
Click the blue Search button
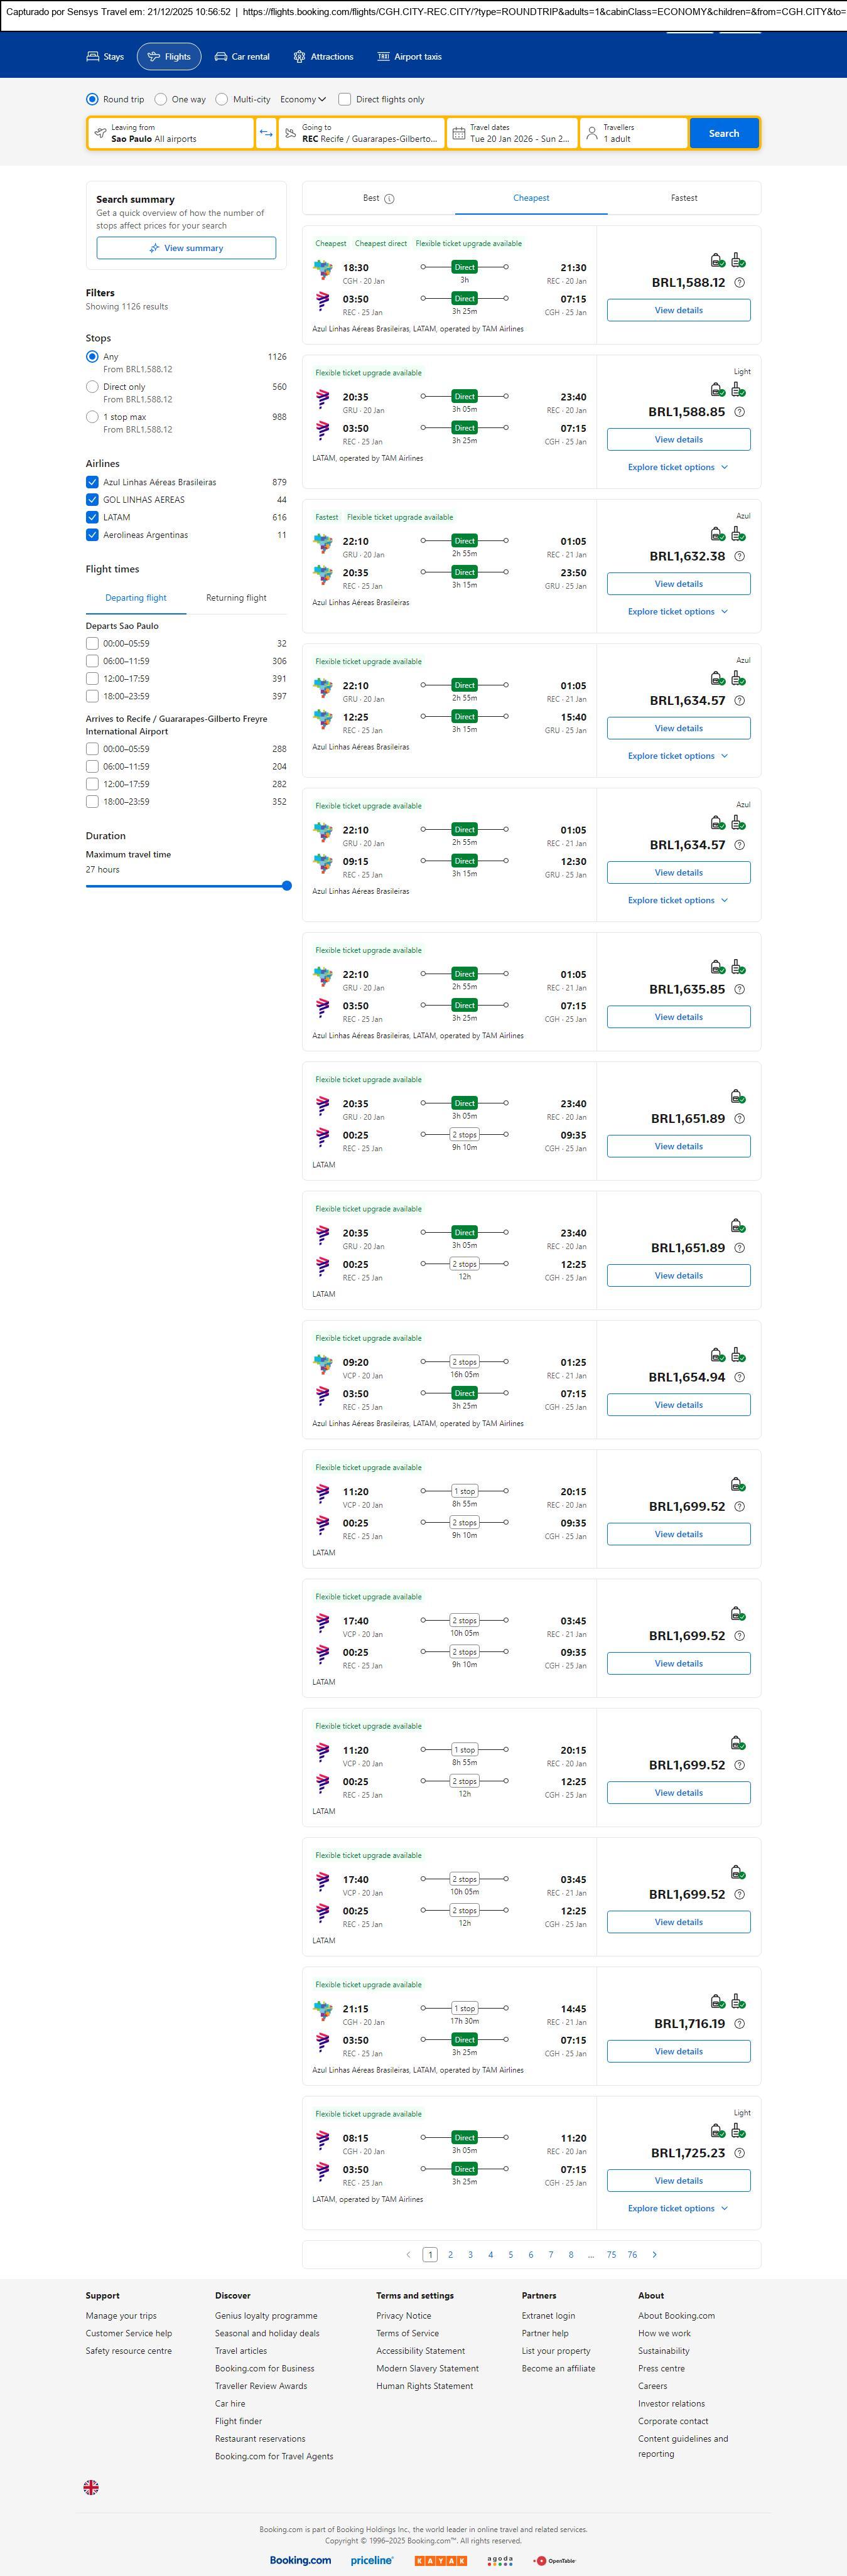pos(723,133)
